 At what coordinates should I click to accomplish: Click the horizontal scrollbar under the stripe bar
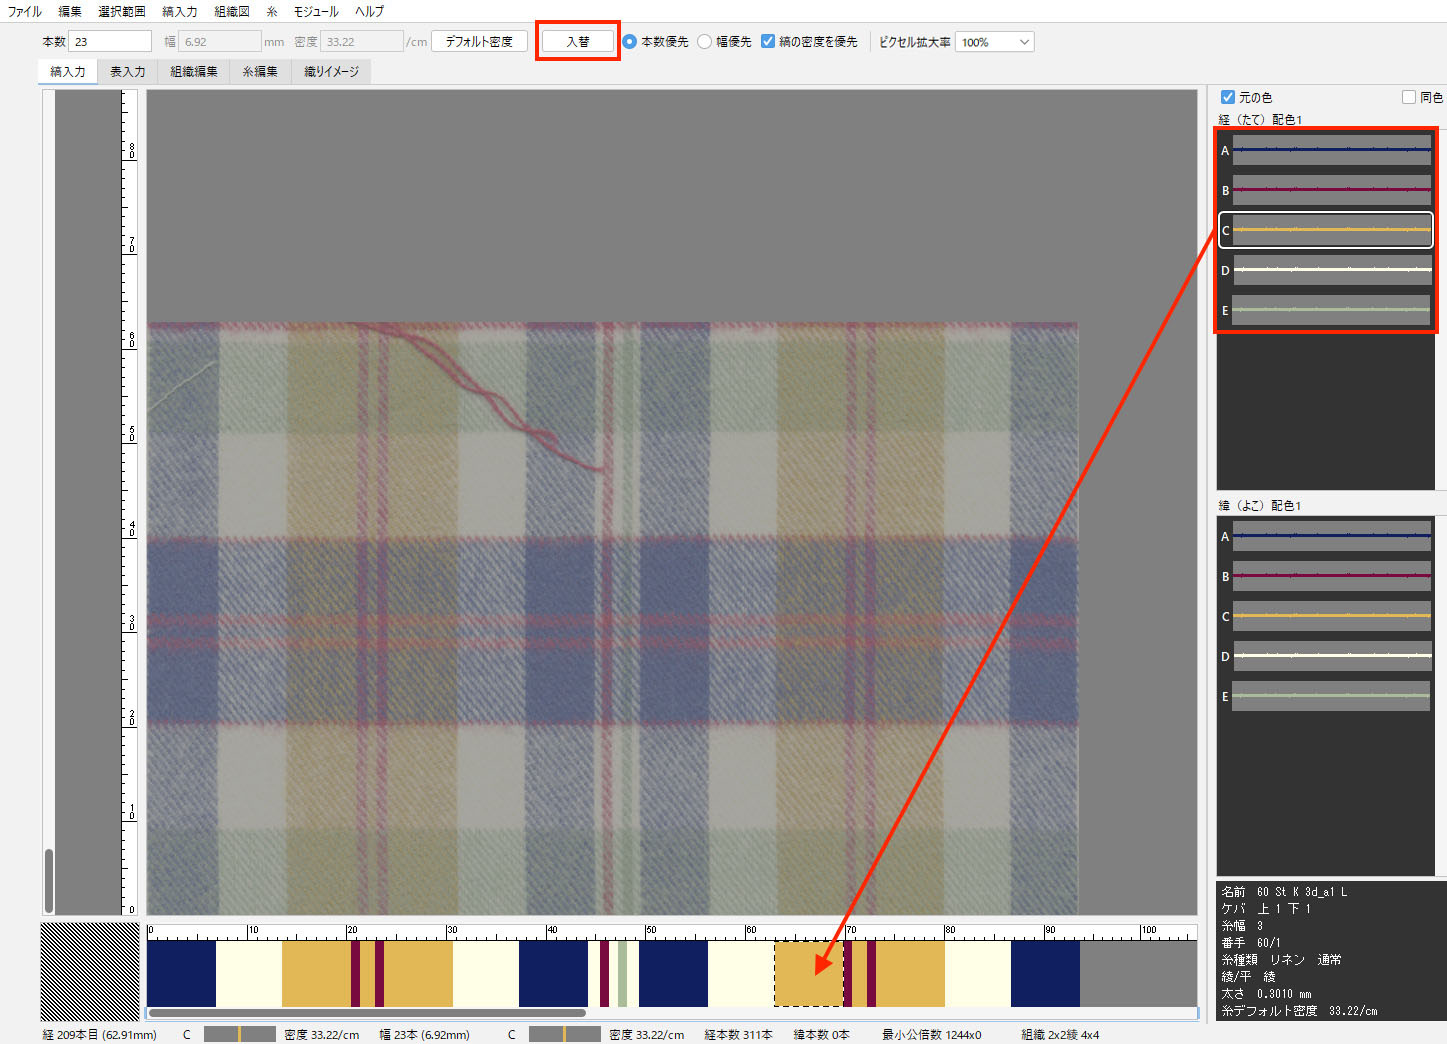click(x=366, y=1013)
